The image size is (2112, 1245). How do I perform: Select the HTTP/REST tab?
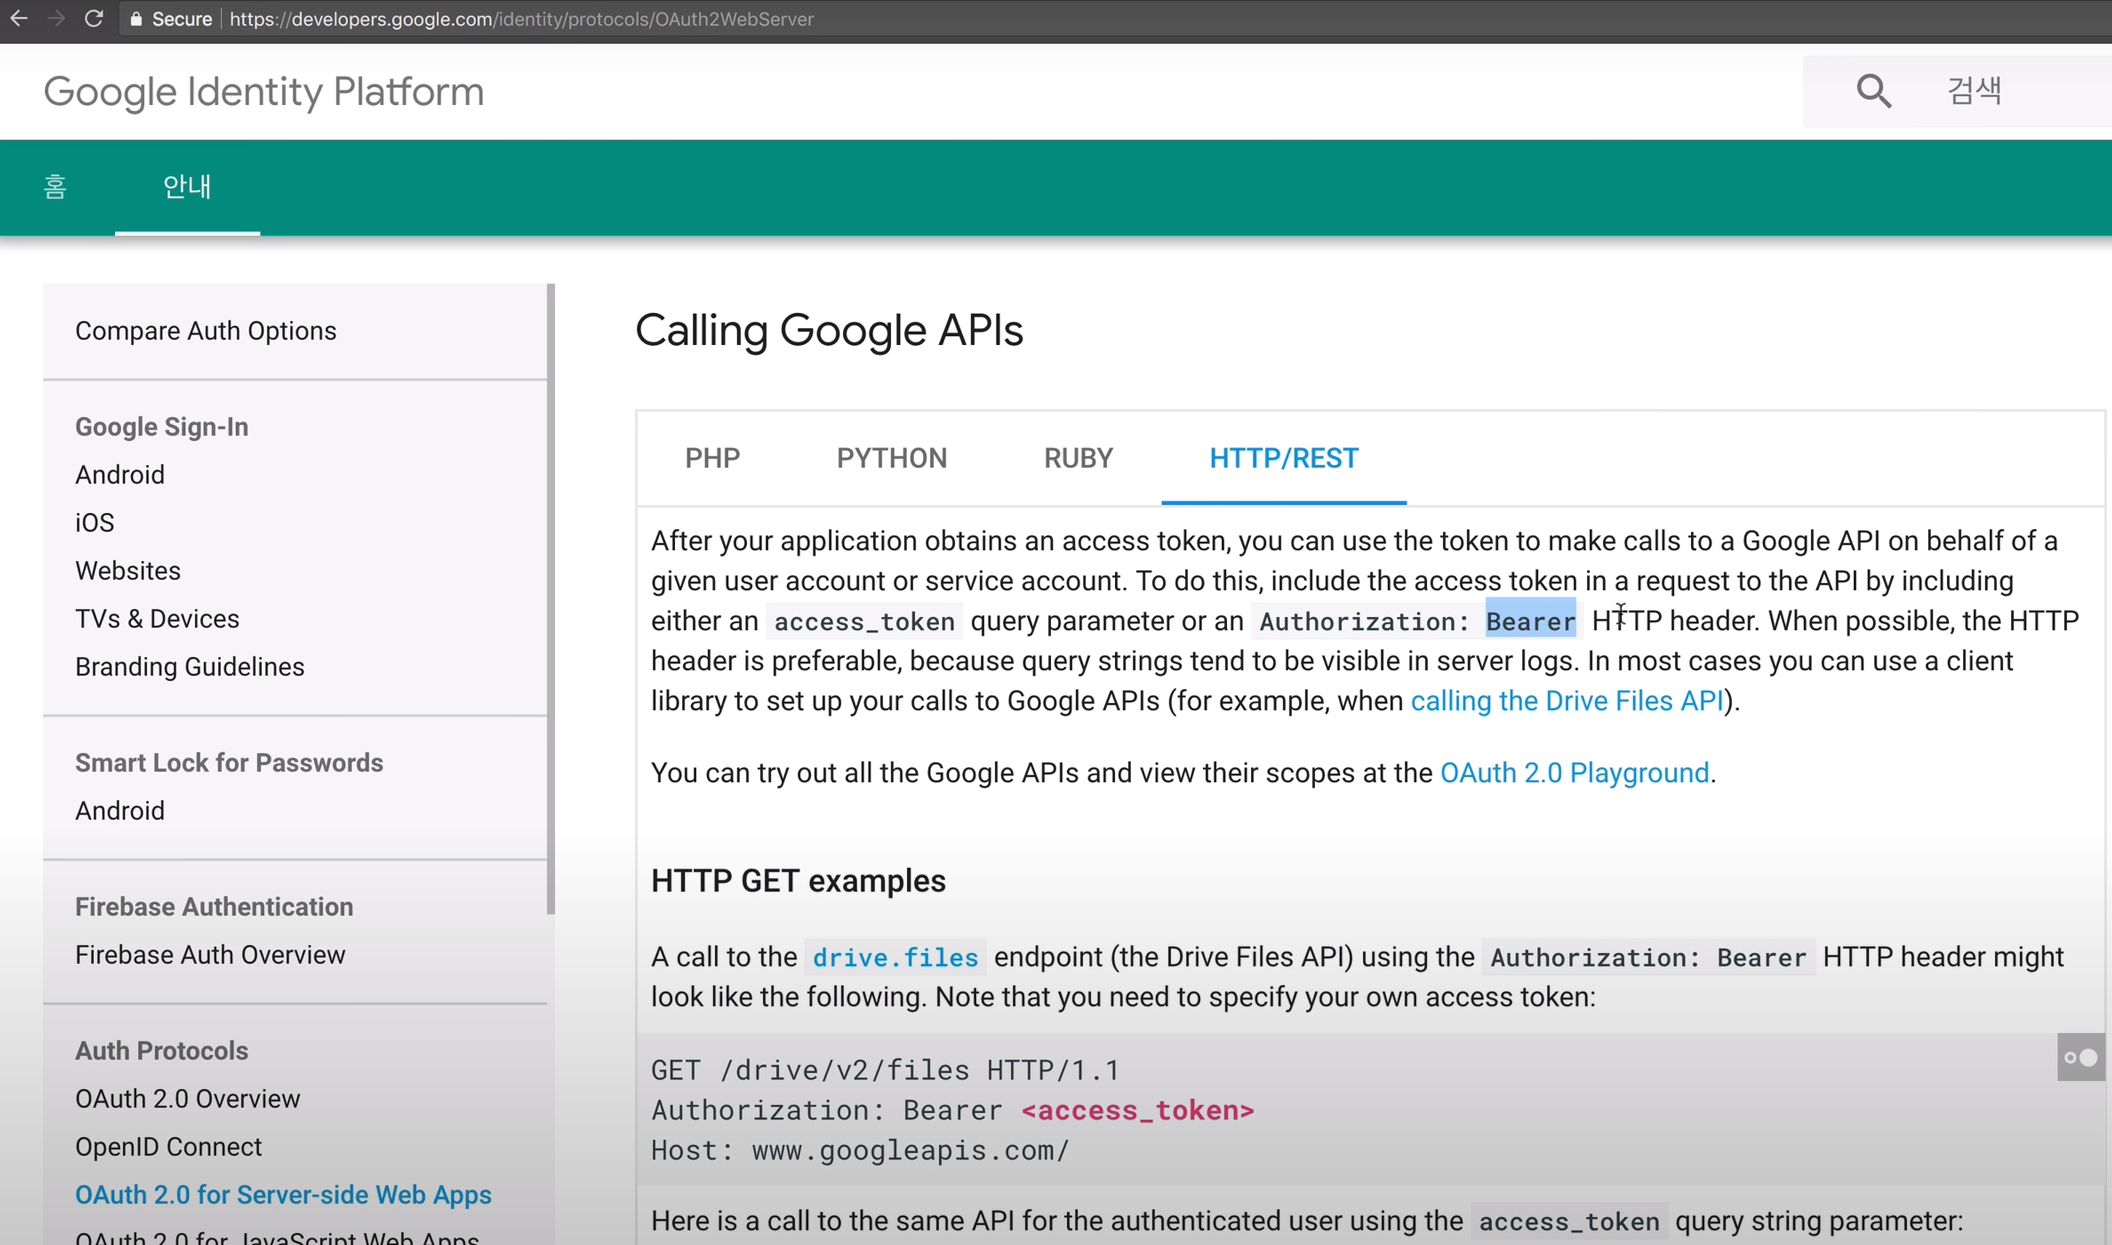click(x=1283, y=458)
